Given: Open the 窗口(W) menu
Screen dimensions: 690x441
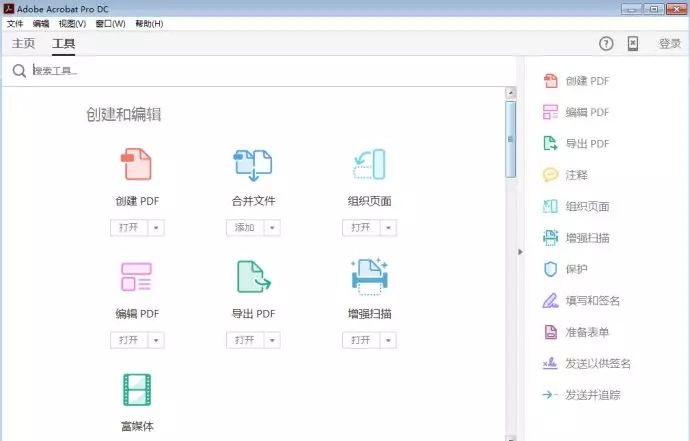Looking at the screenshot, I should pyautogui.click(x=110, y=24).
